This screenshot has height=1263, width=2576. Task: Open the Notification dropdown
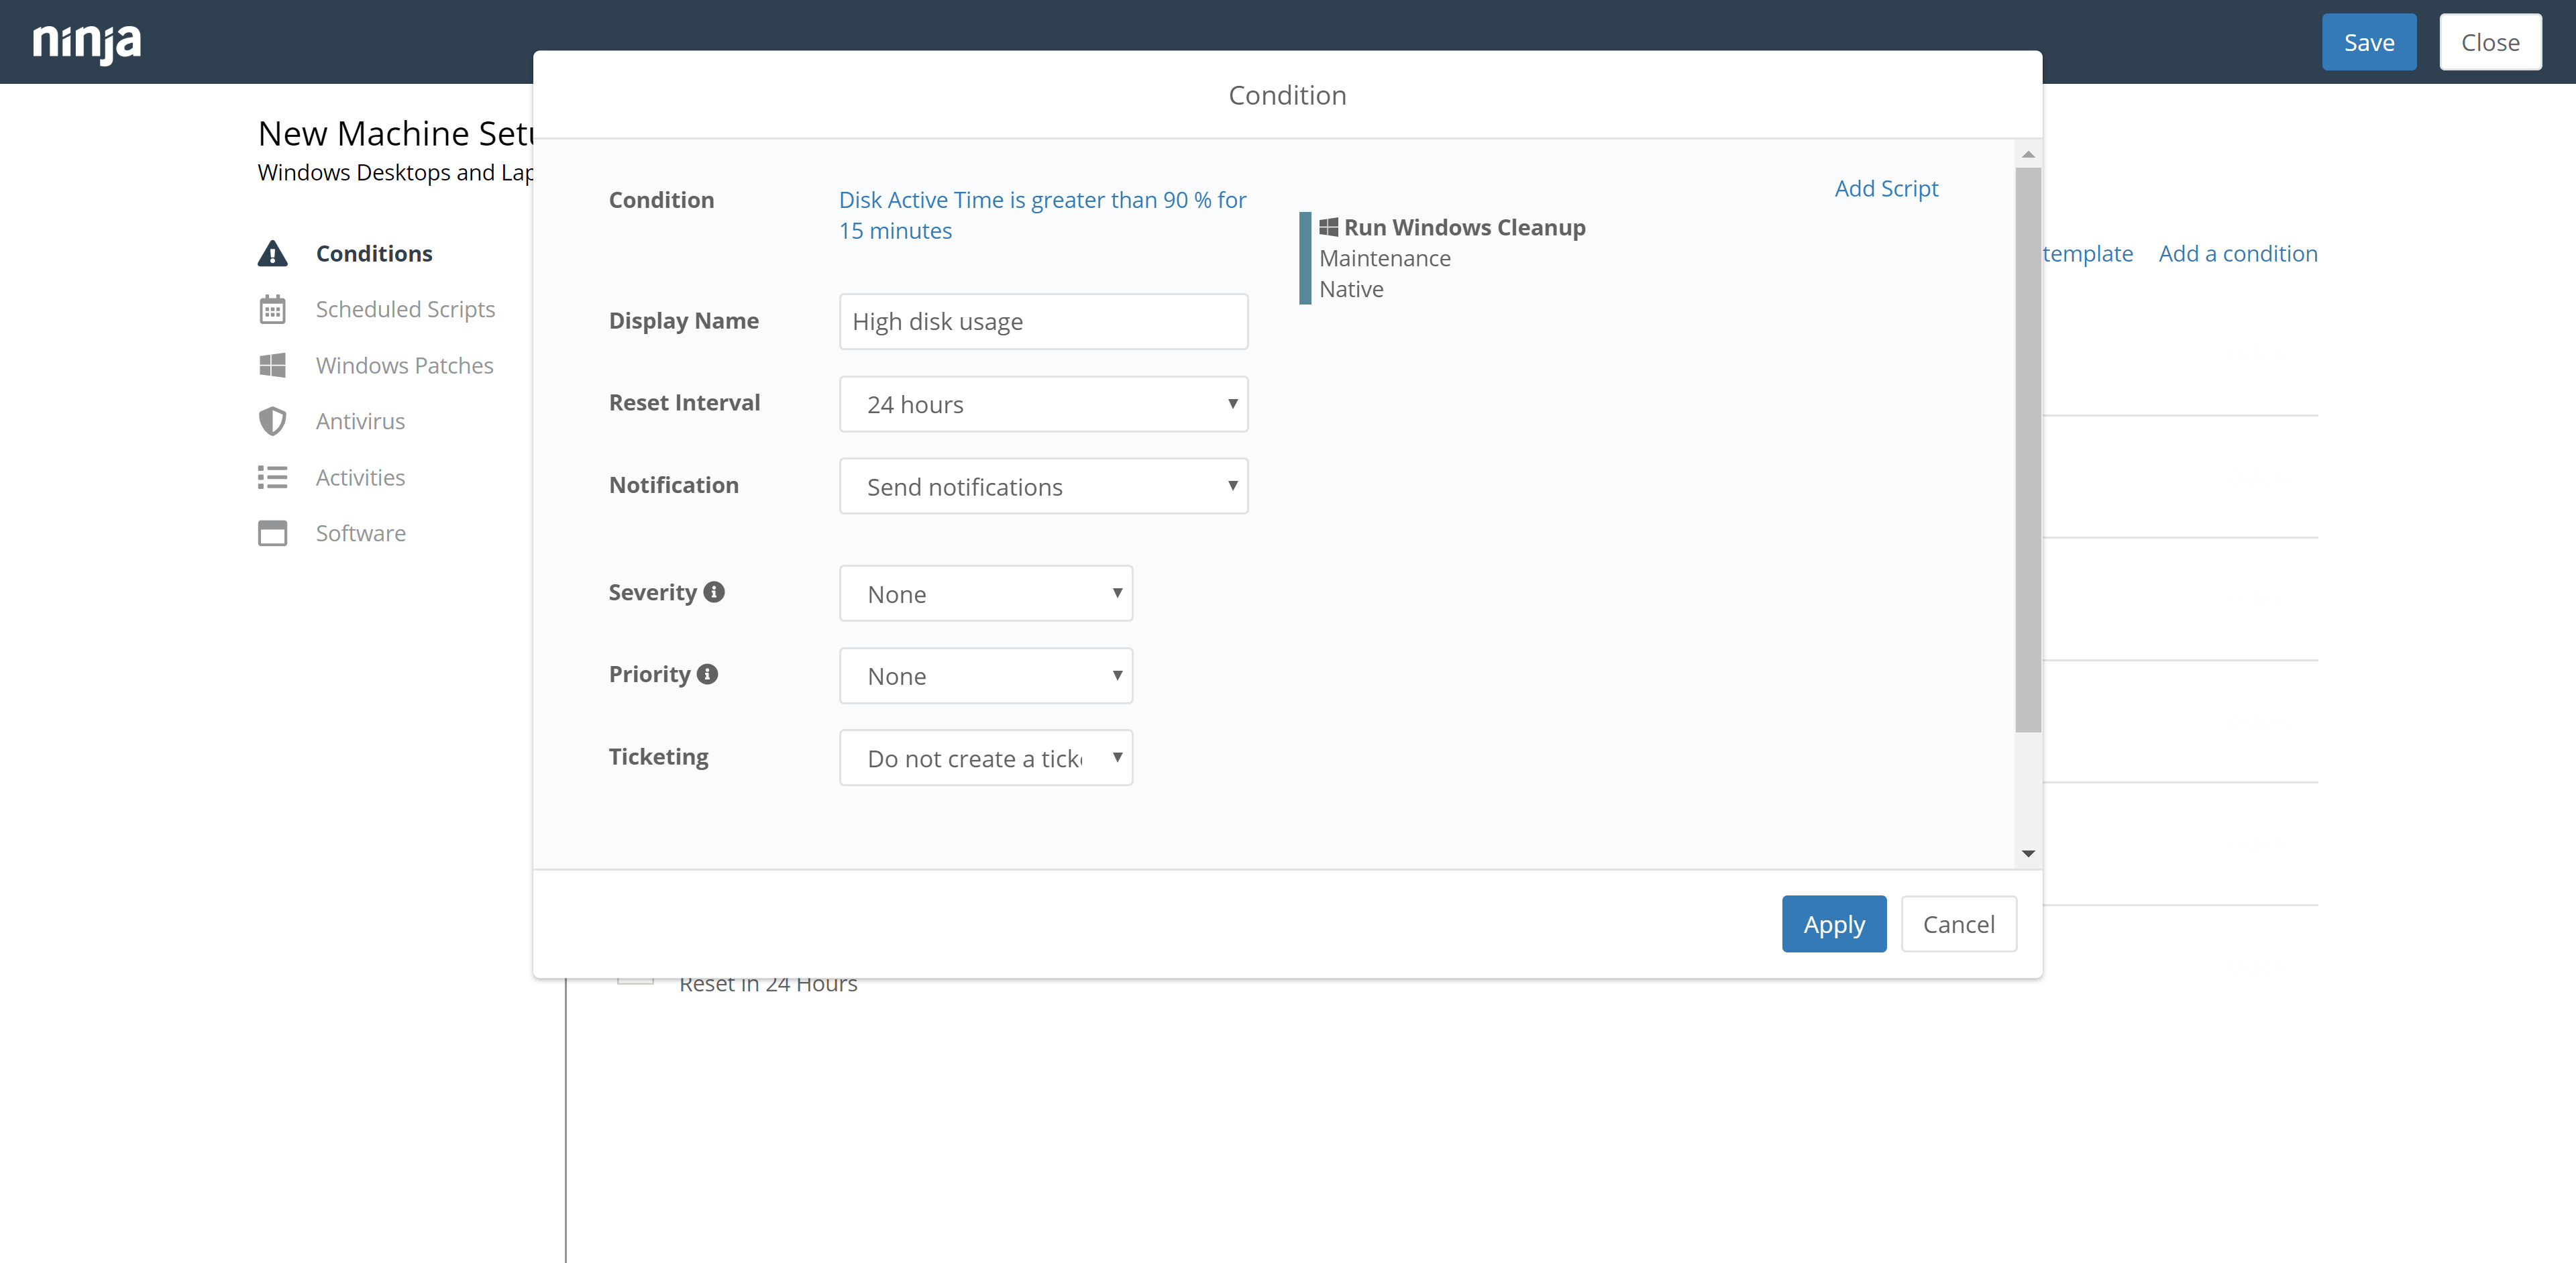tap(1043, 486)
